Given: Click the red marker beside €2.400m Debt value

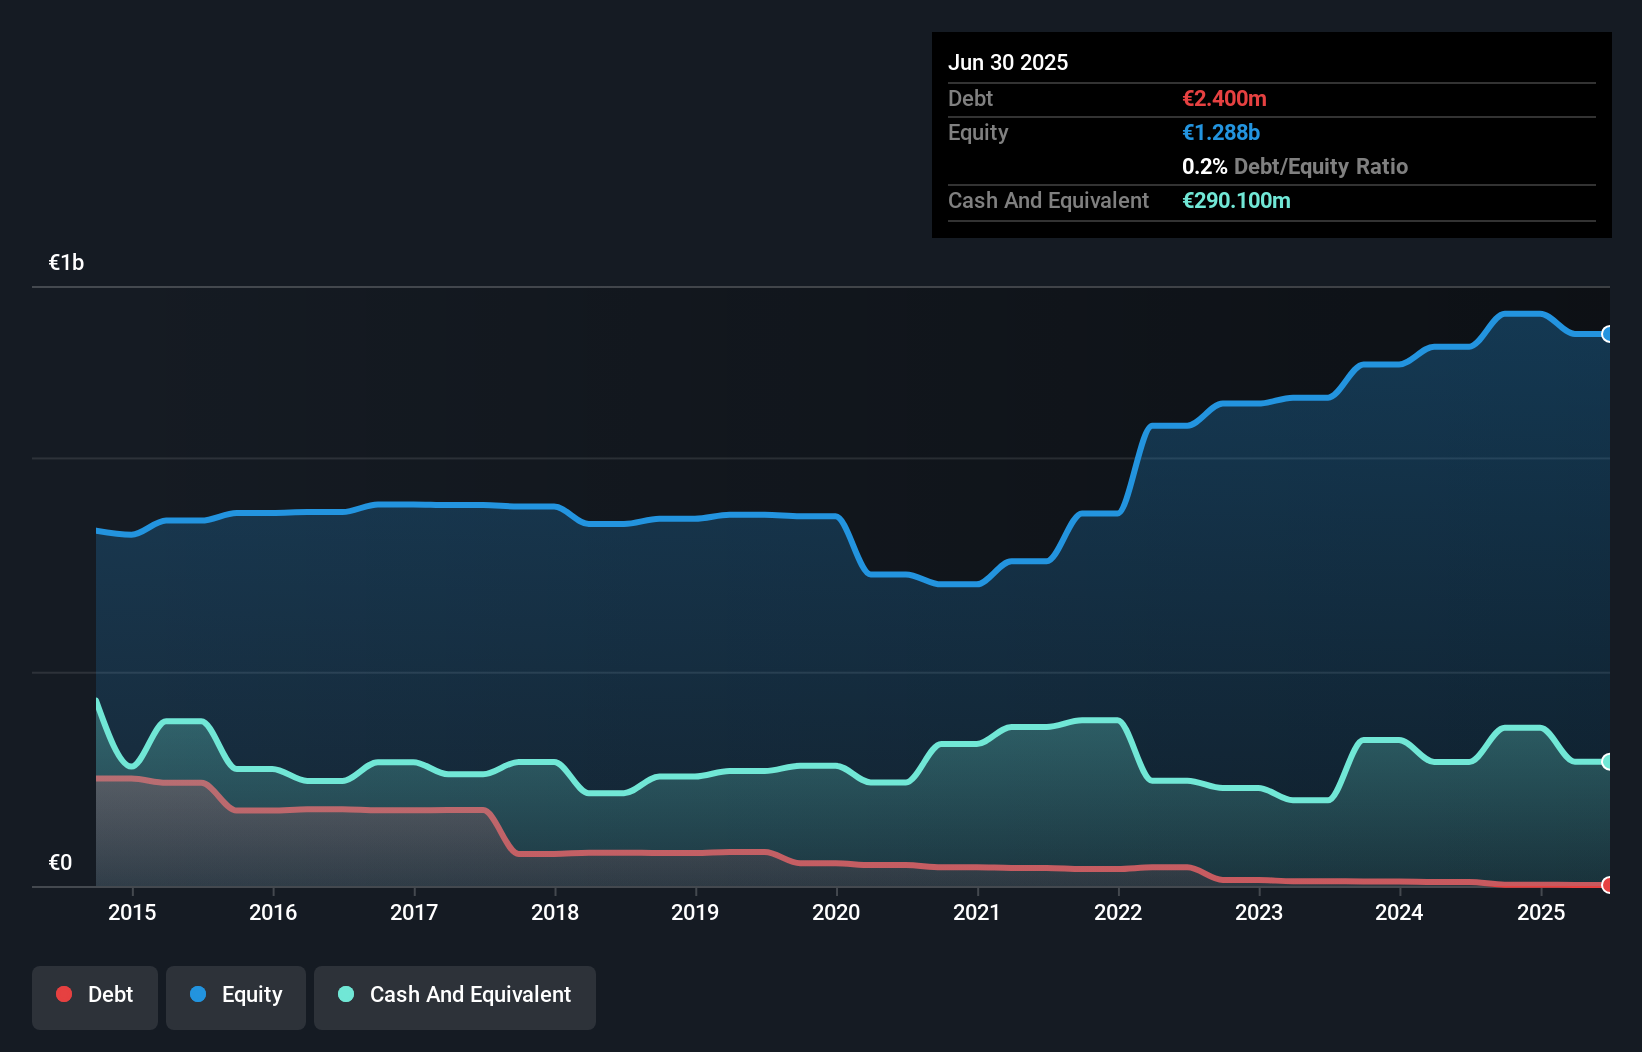Looking at the screenshot, I should coord(1224,99).
